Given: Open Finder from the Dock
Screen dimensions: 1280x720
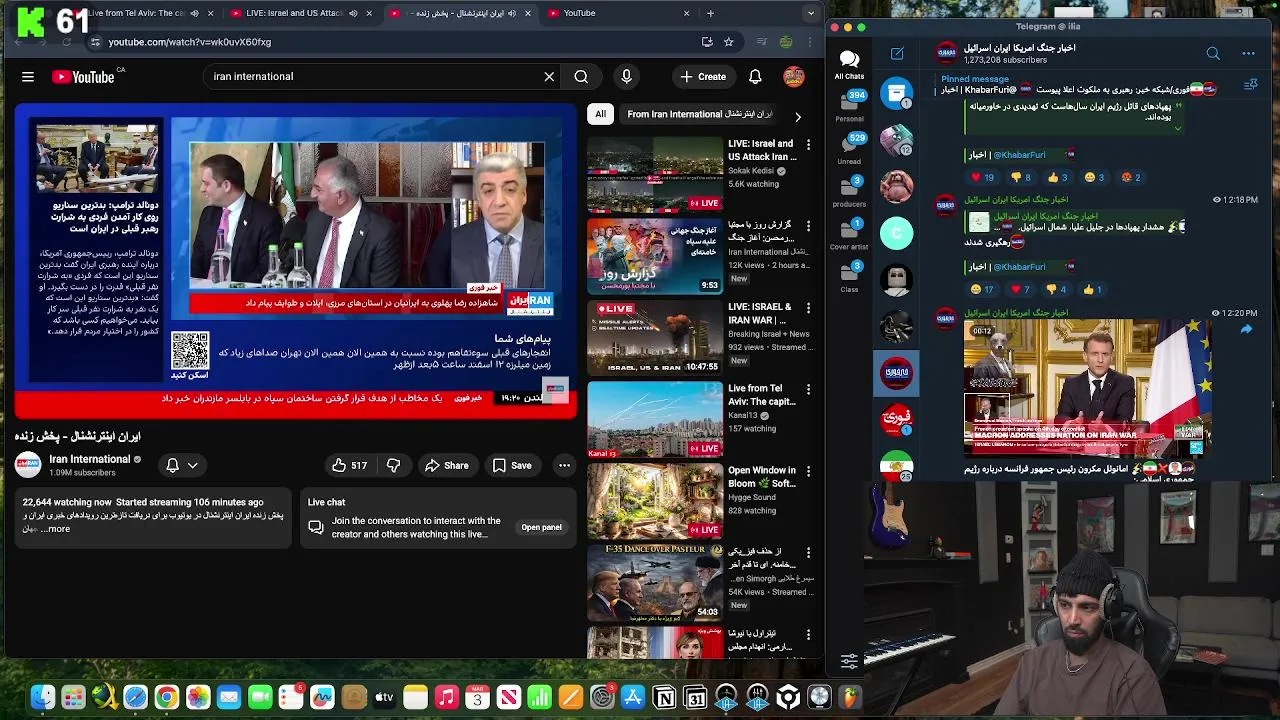Looking at the screenshot, I should 42,697.
